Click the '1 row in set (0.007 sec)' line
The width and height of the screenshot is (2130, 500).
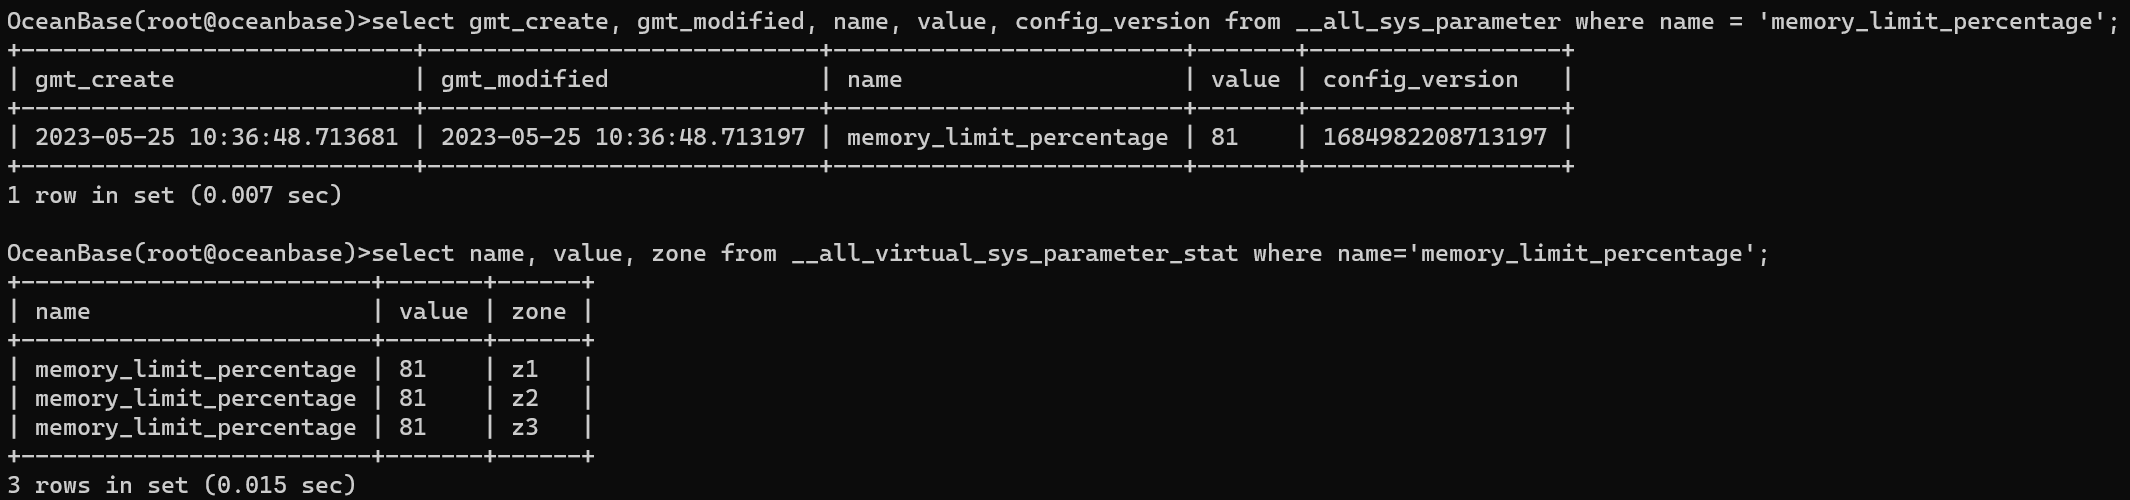coord(175,196)
